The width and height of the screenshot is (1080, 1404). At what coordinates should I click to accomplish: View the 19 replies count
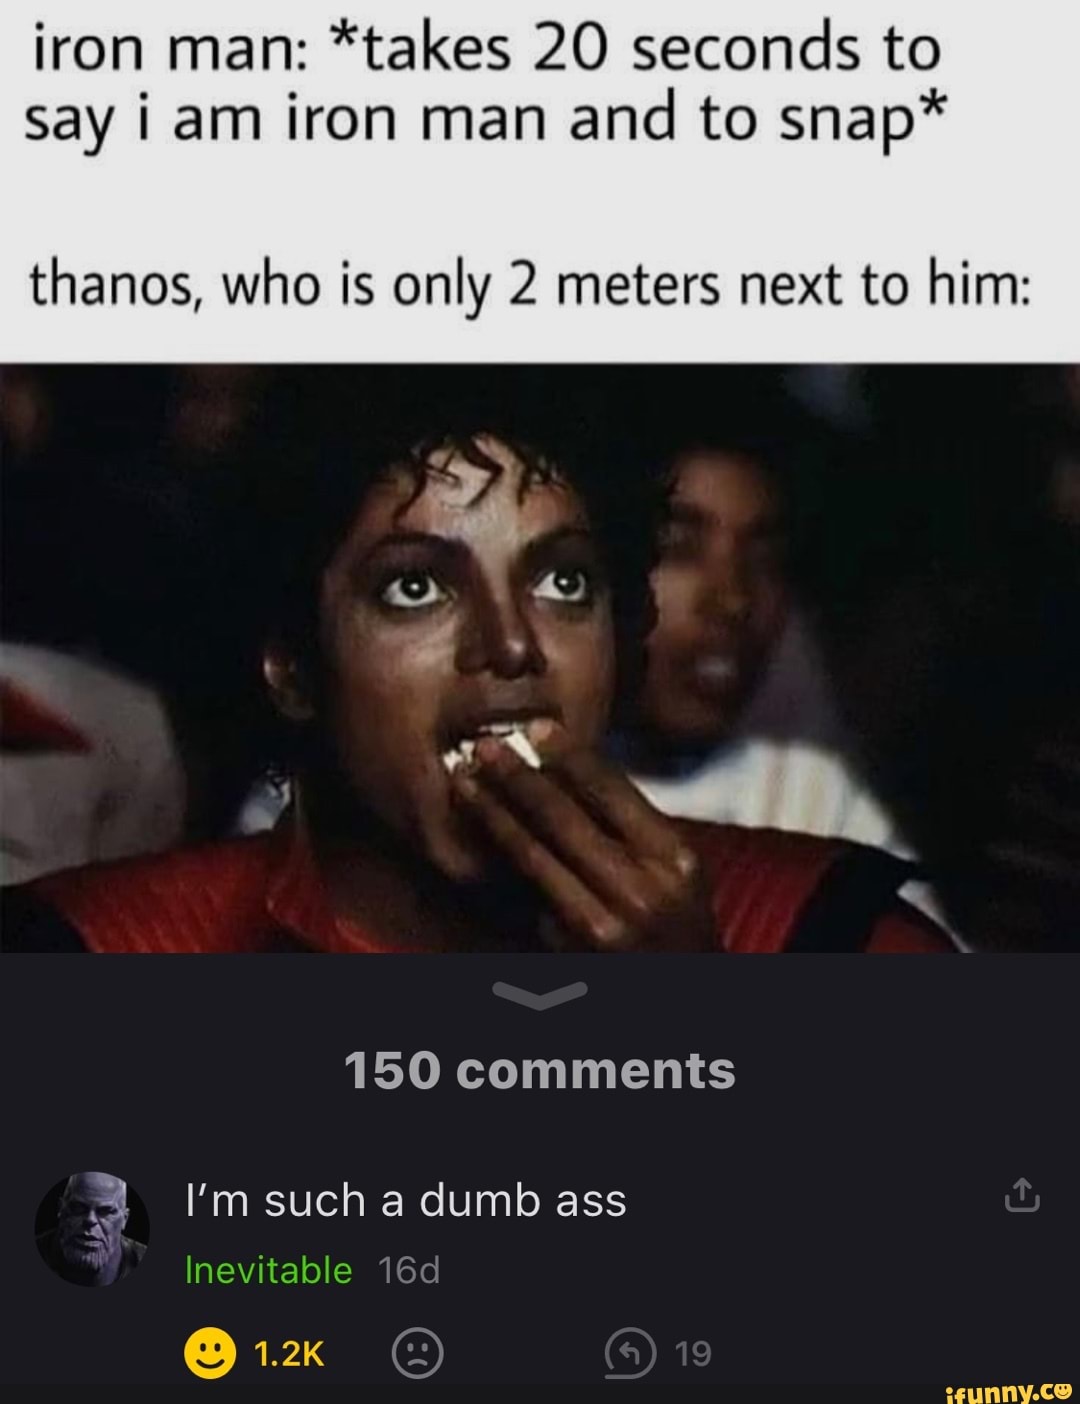(x=693, y=1354)
